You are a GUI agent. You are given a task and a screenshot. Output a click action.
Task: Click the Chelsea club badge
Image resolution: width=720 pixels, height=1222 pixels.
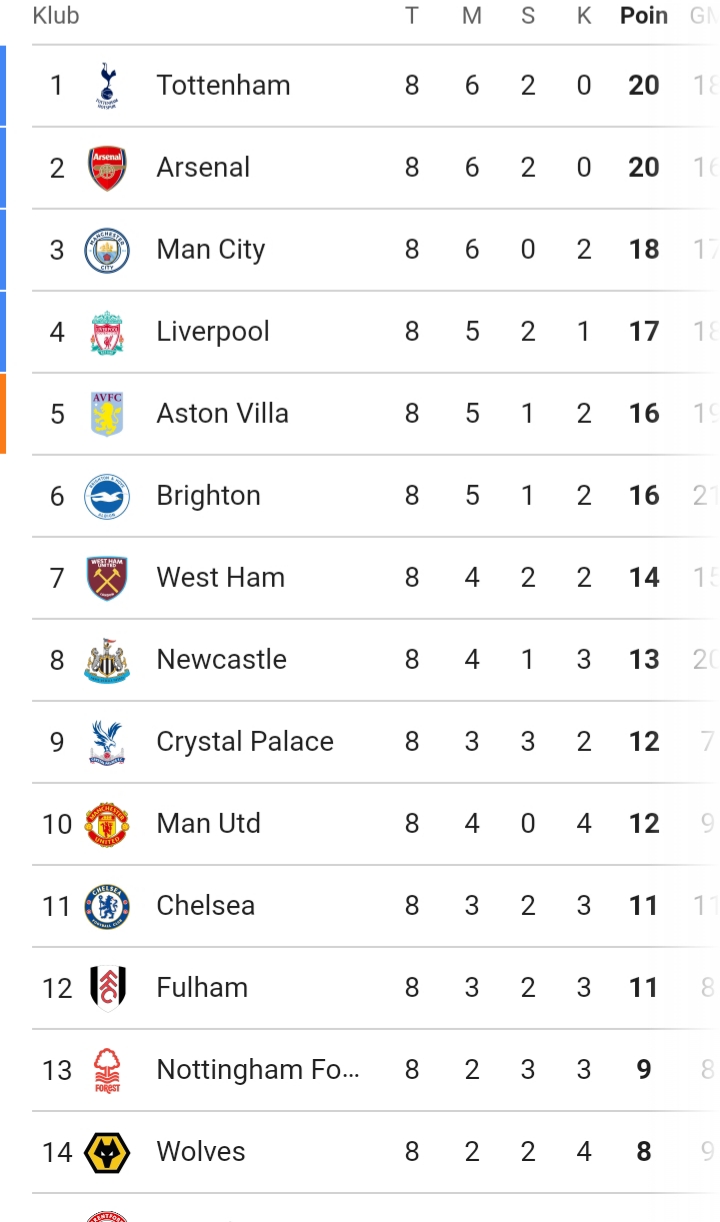(107, 906)
